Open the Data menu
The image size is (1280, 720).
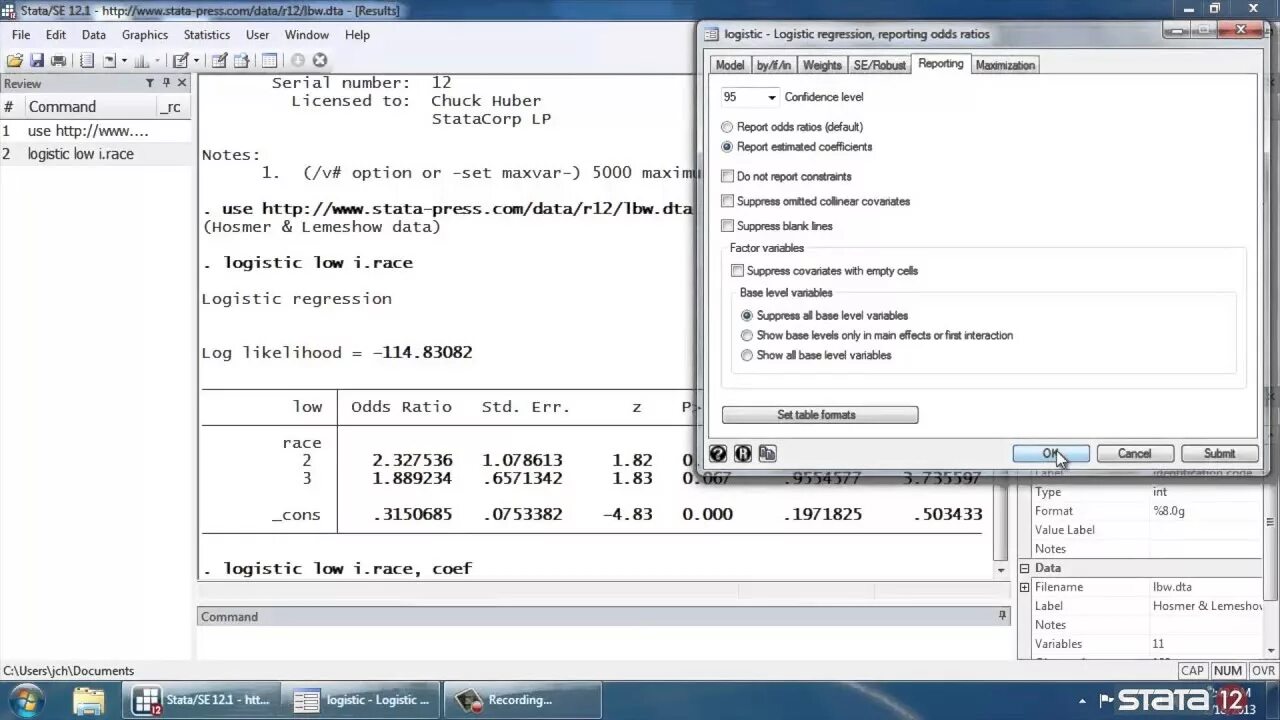point(94,35)
